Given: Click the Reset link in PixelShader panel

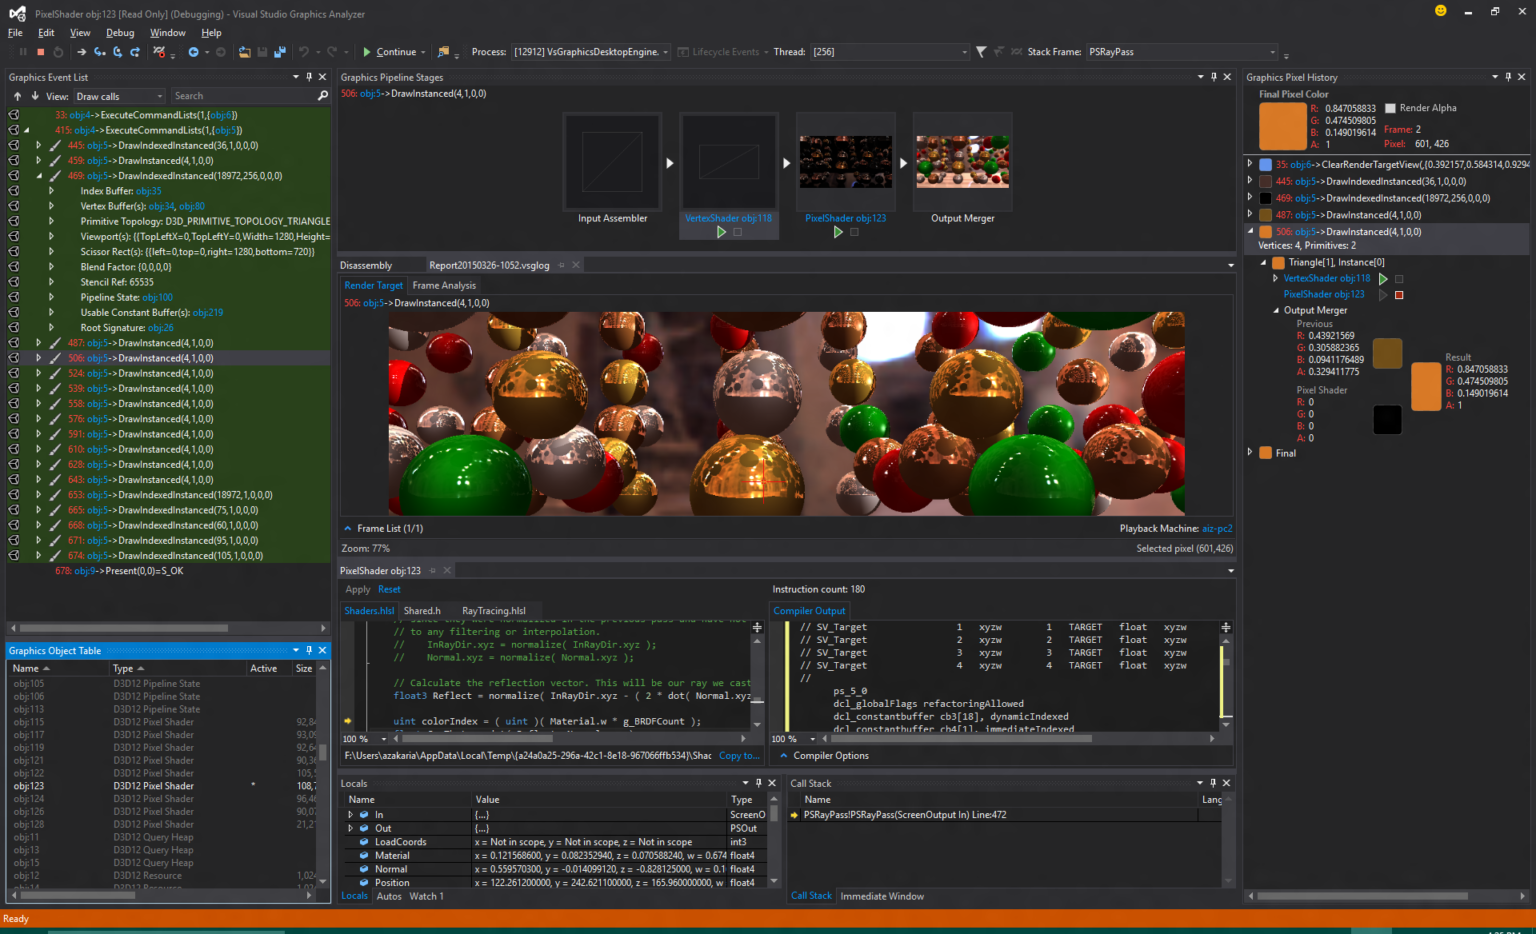Looking at the screenshot, I should pyautogui.click(x=389, y=589).
